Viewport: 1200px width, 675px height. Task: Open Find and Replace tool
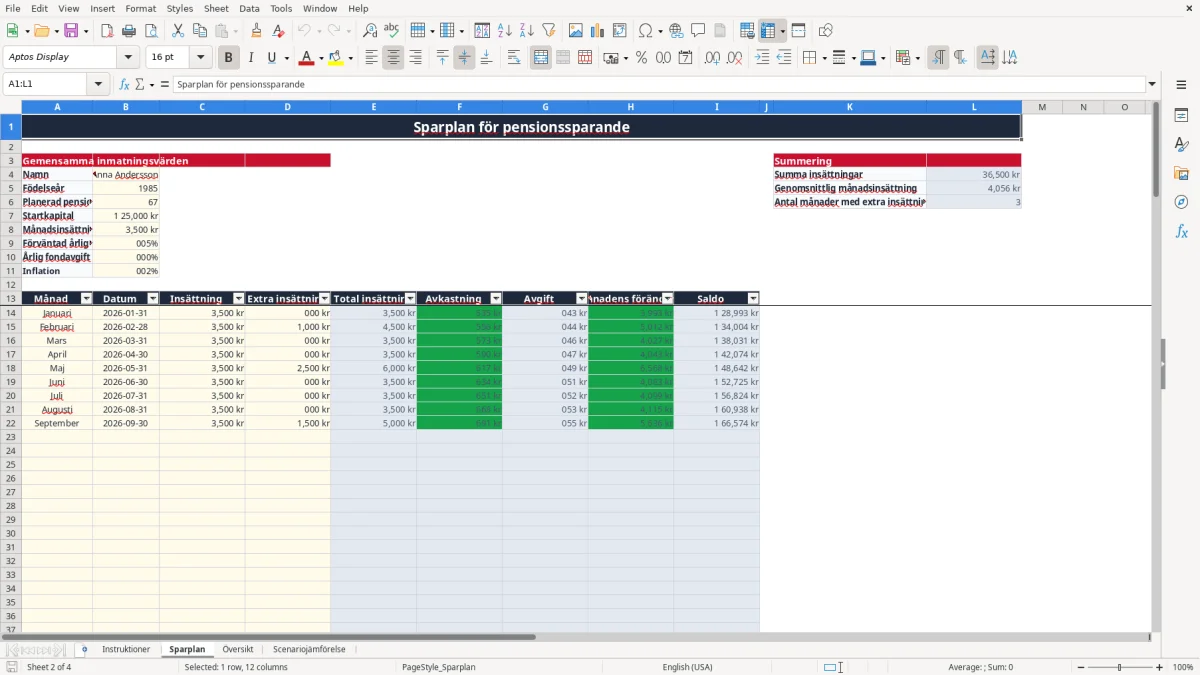pyautogui.click(x=370, y=31)
